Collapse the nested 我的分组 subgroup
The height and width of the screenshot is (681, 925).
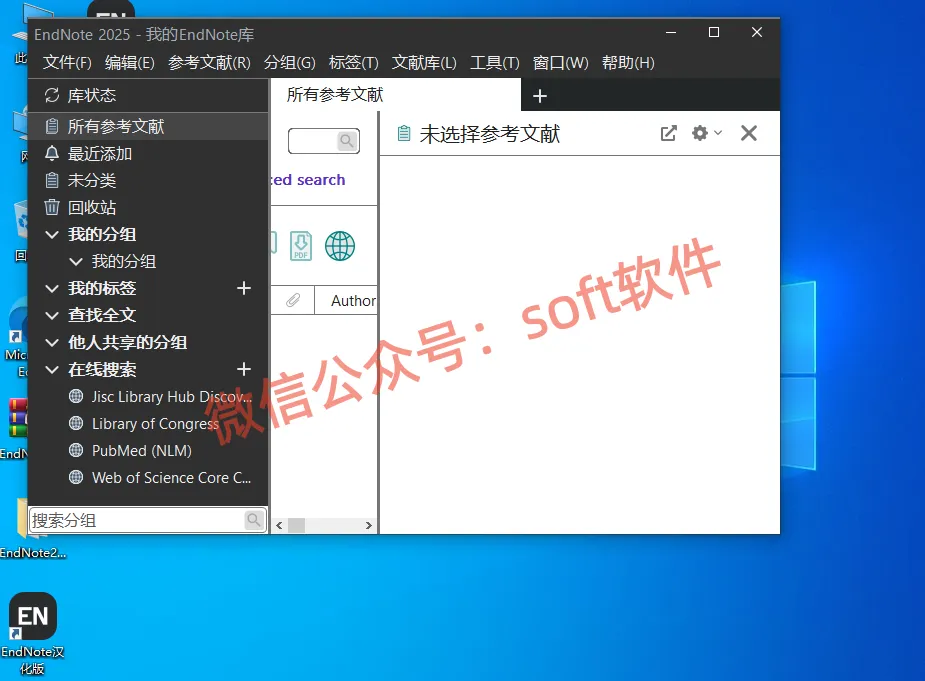(76, 261)
